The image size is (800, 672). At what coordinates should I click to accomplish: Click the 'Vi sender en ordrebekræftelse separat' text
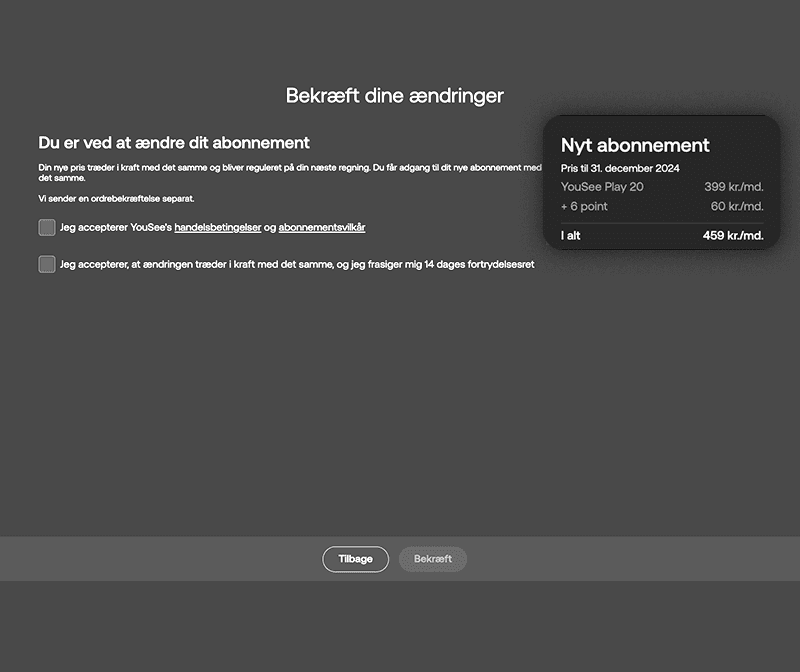tap(116, 199)
